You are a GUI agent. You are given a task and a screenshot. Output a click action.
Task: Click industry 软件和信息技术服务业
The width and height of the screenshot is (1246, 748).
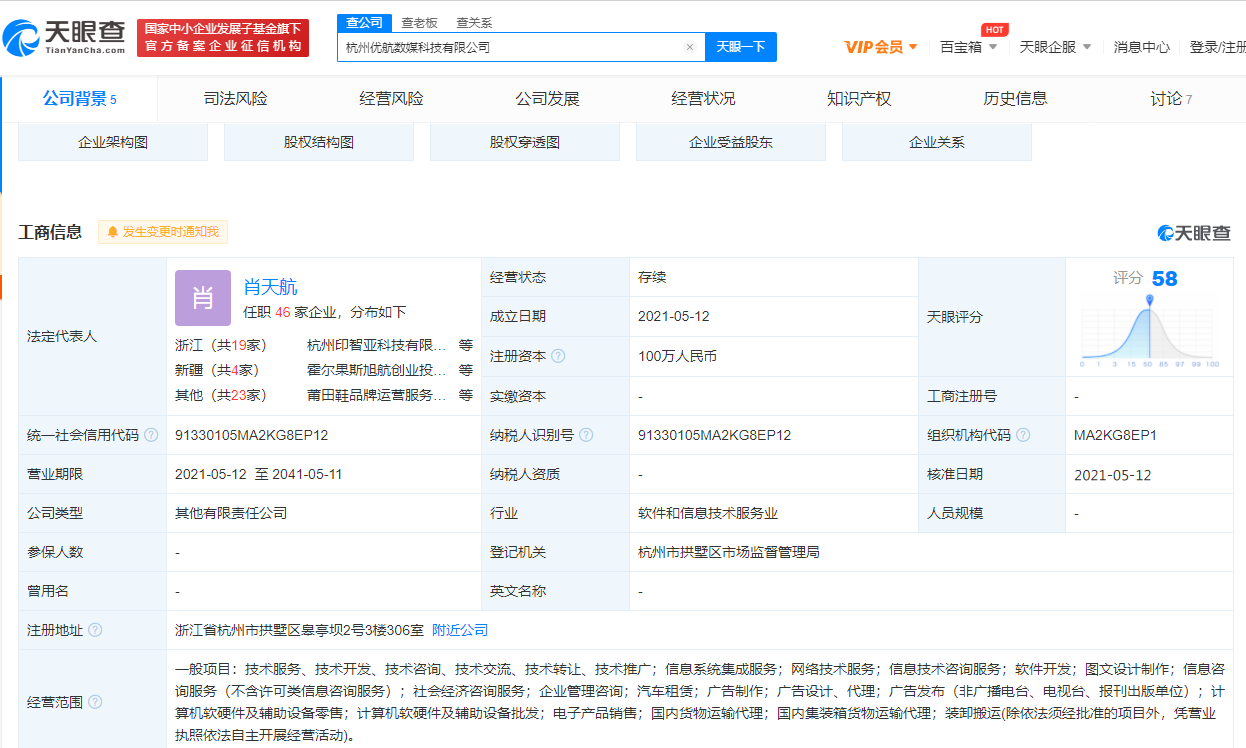[x=708, y=513]
